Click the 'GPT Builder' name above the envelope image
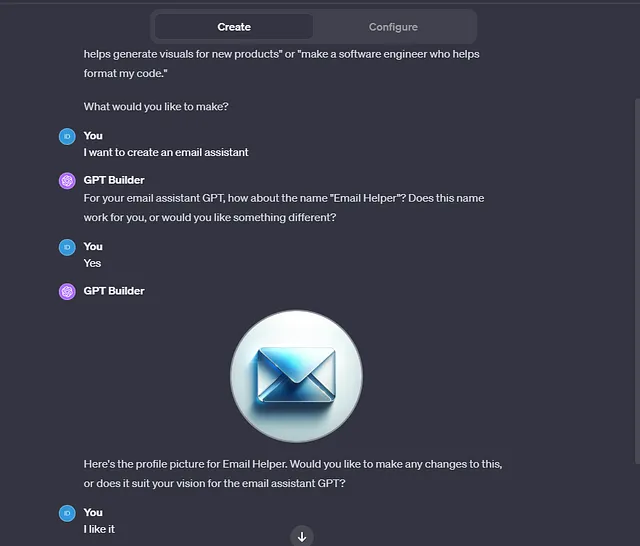The height and width of the screenshot is (546, 640). 114,291
